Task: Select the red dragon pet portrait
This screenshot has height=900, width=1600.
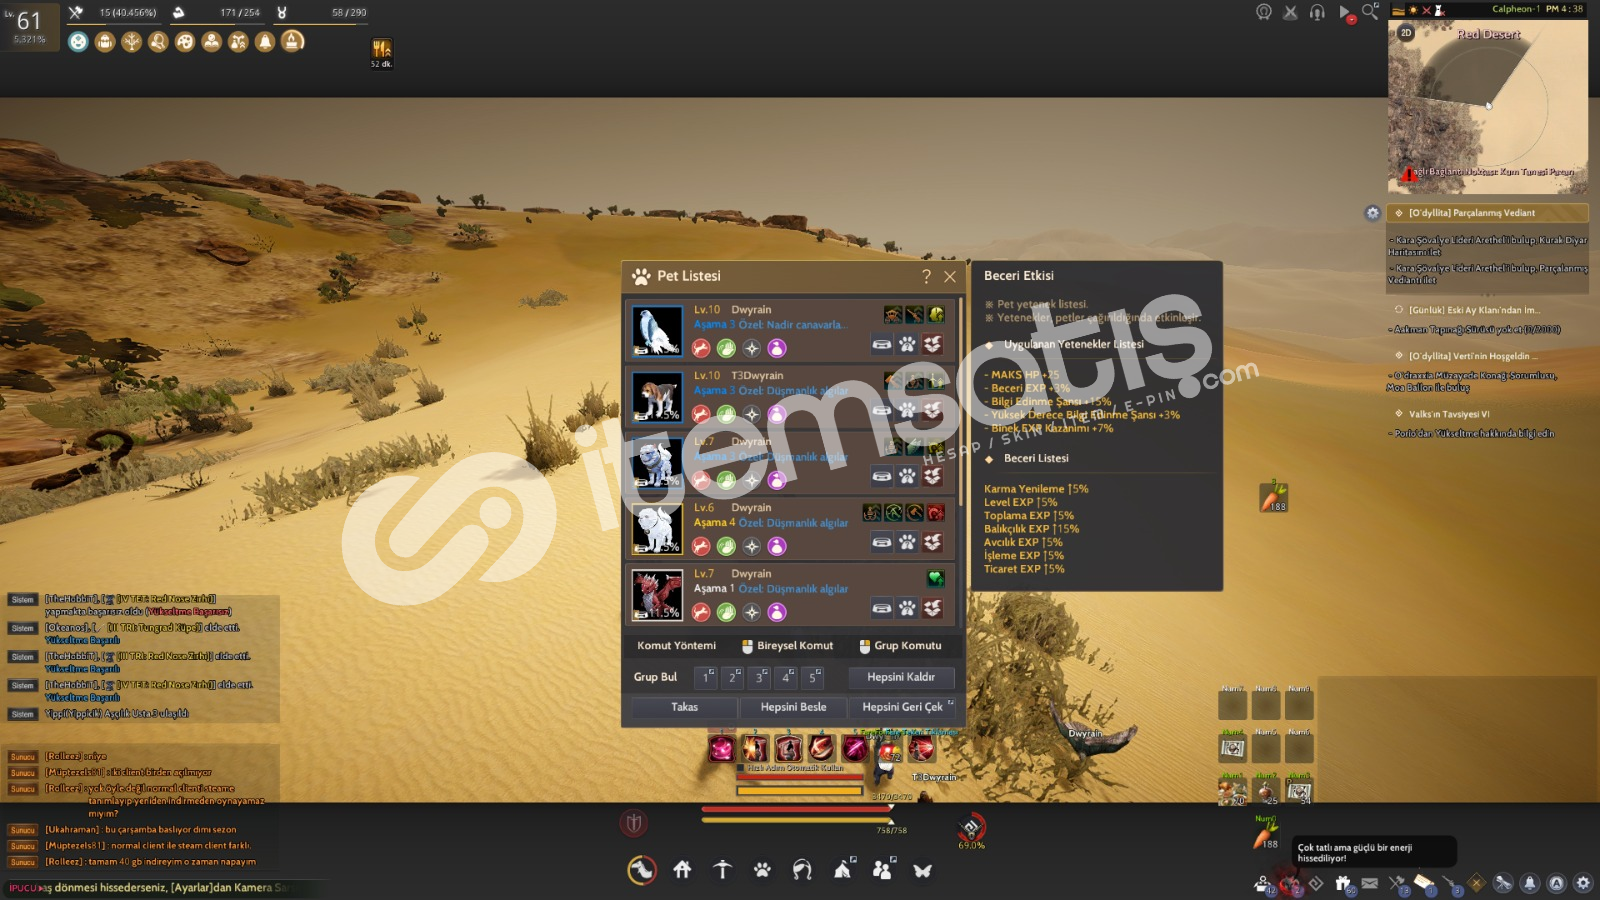Action: (657, 595)
